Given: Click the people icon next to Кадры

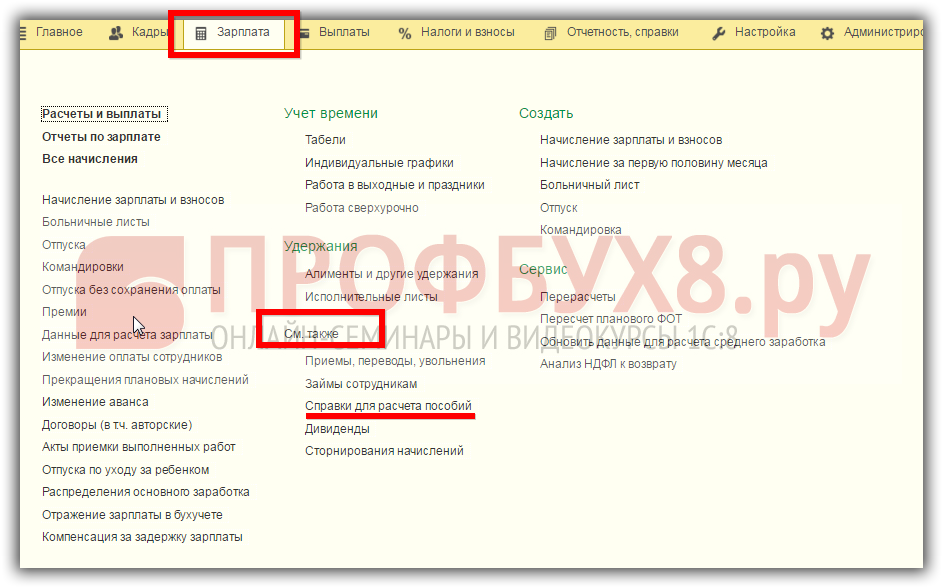Looking at the screenshot, I should coord(115,33).
